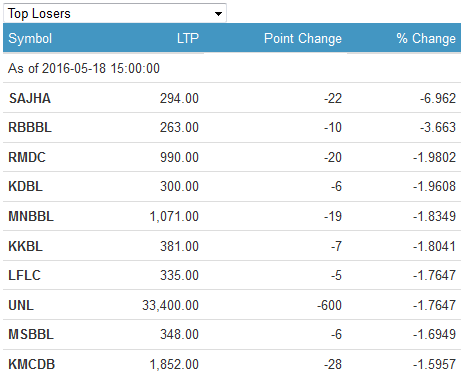The height and width of the screenshot is (376, 462).
Task: Click the Point Change column header
Action: 303,38
